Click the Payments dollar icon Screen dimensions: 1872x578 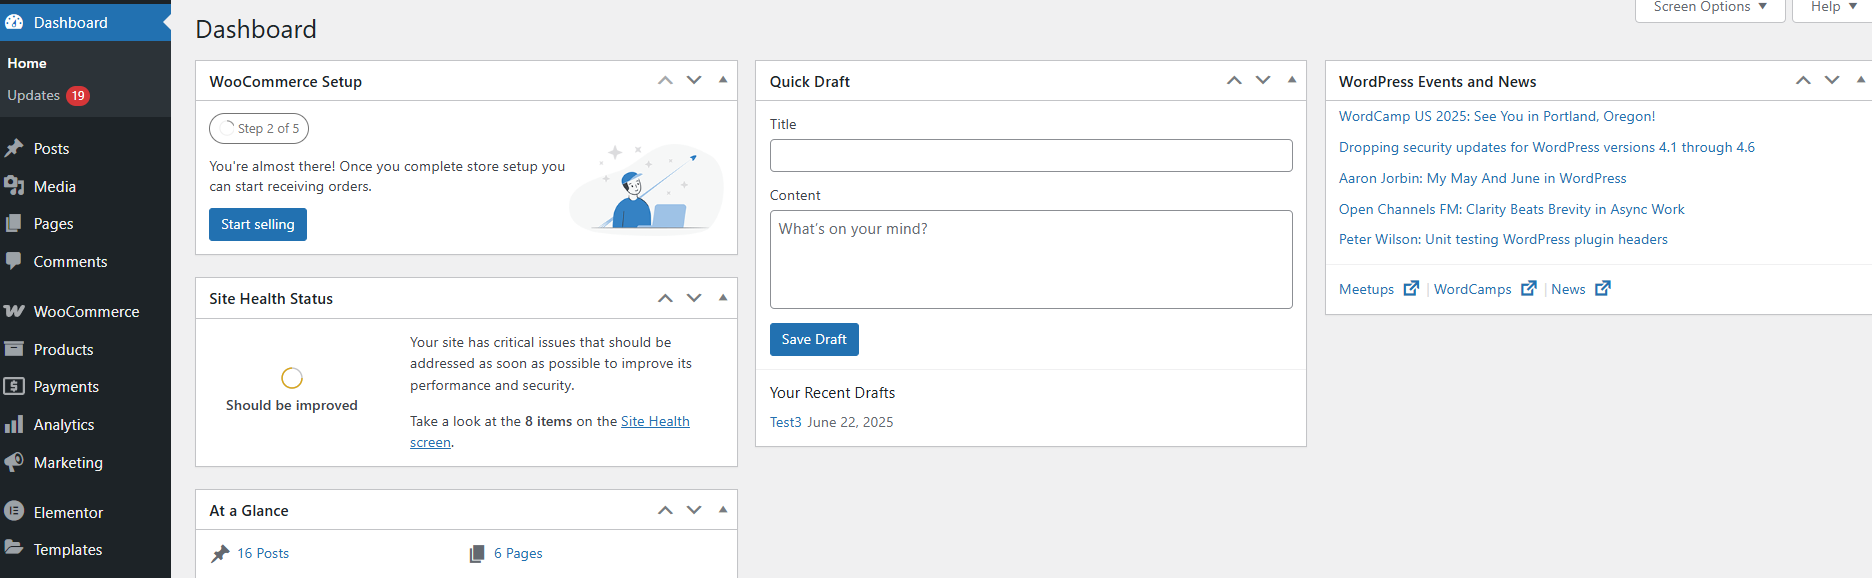tap(14, 386)
